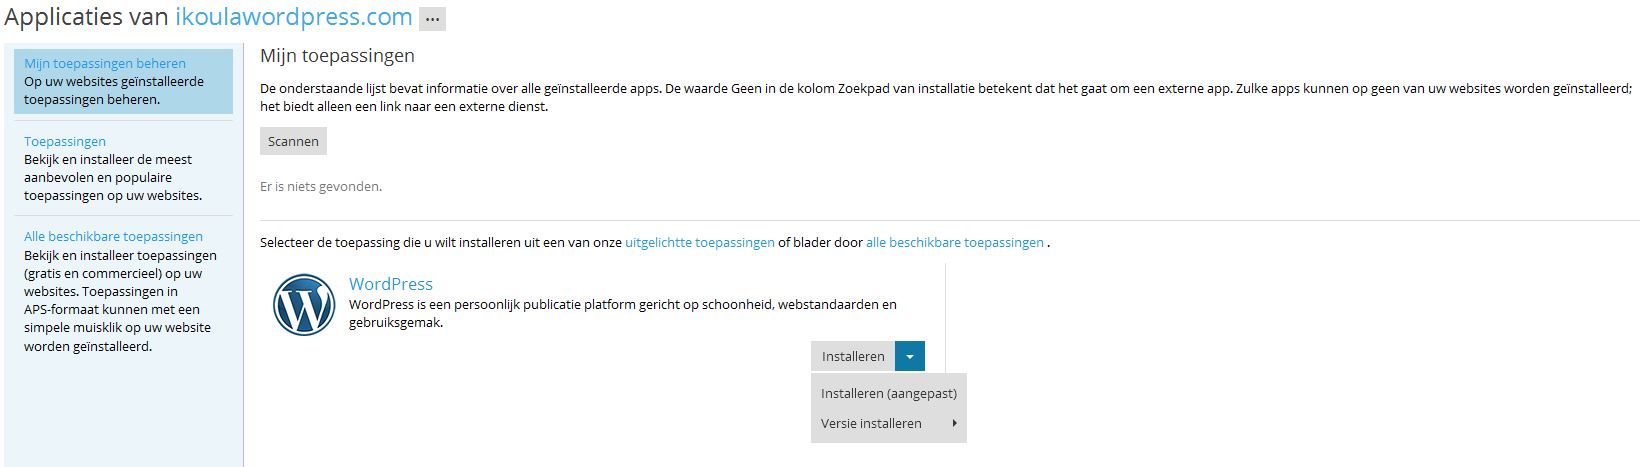Follow the uitgelichte toepassingen link
This screenshot has height=467, width=1640.
tap(699, 242)
